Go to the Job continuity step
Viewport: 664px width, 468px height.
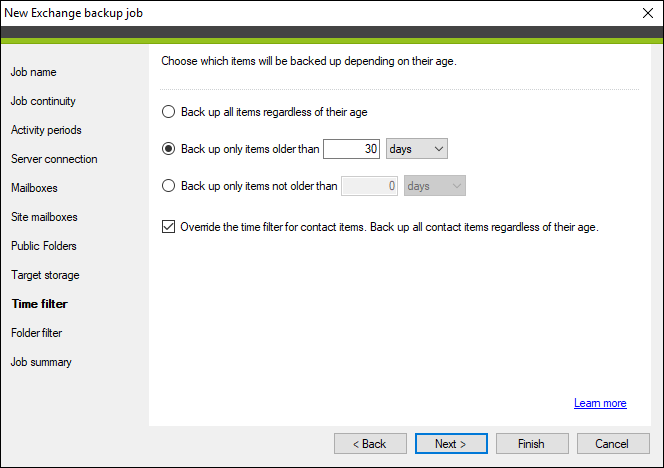pos(43,101)
